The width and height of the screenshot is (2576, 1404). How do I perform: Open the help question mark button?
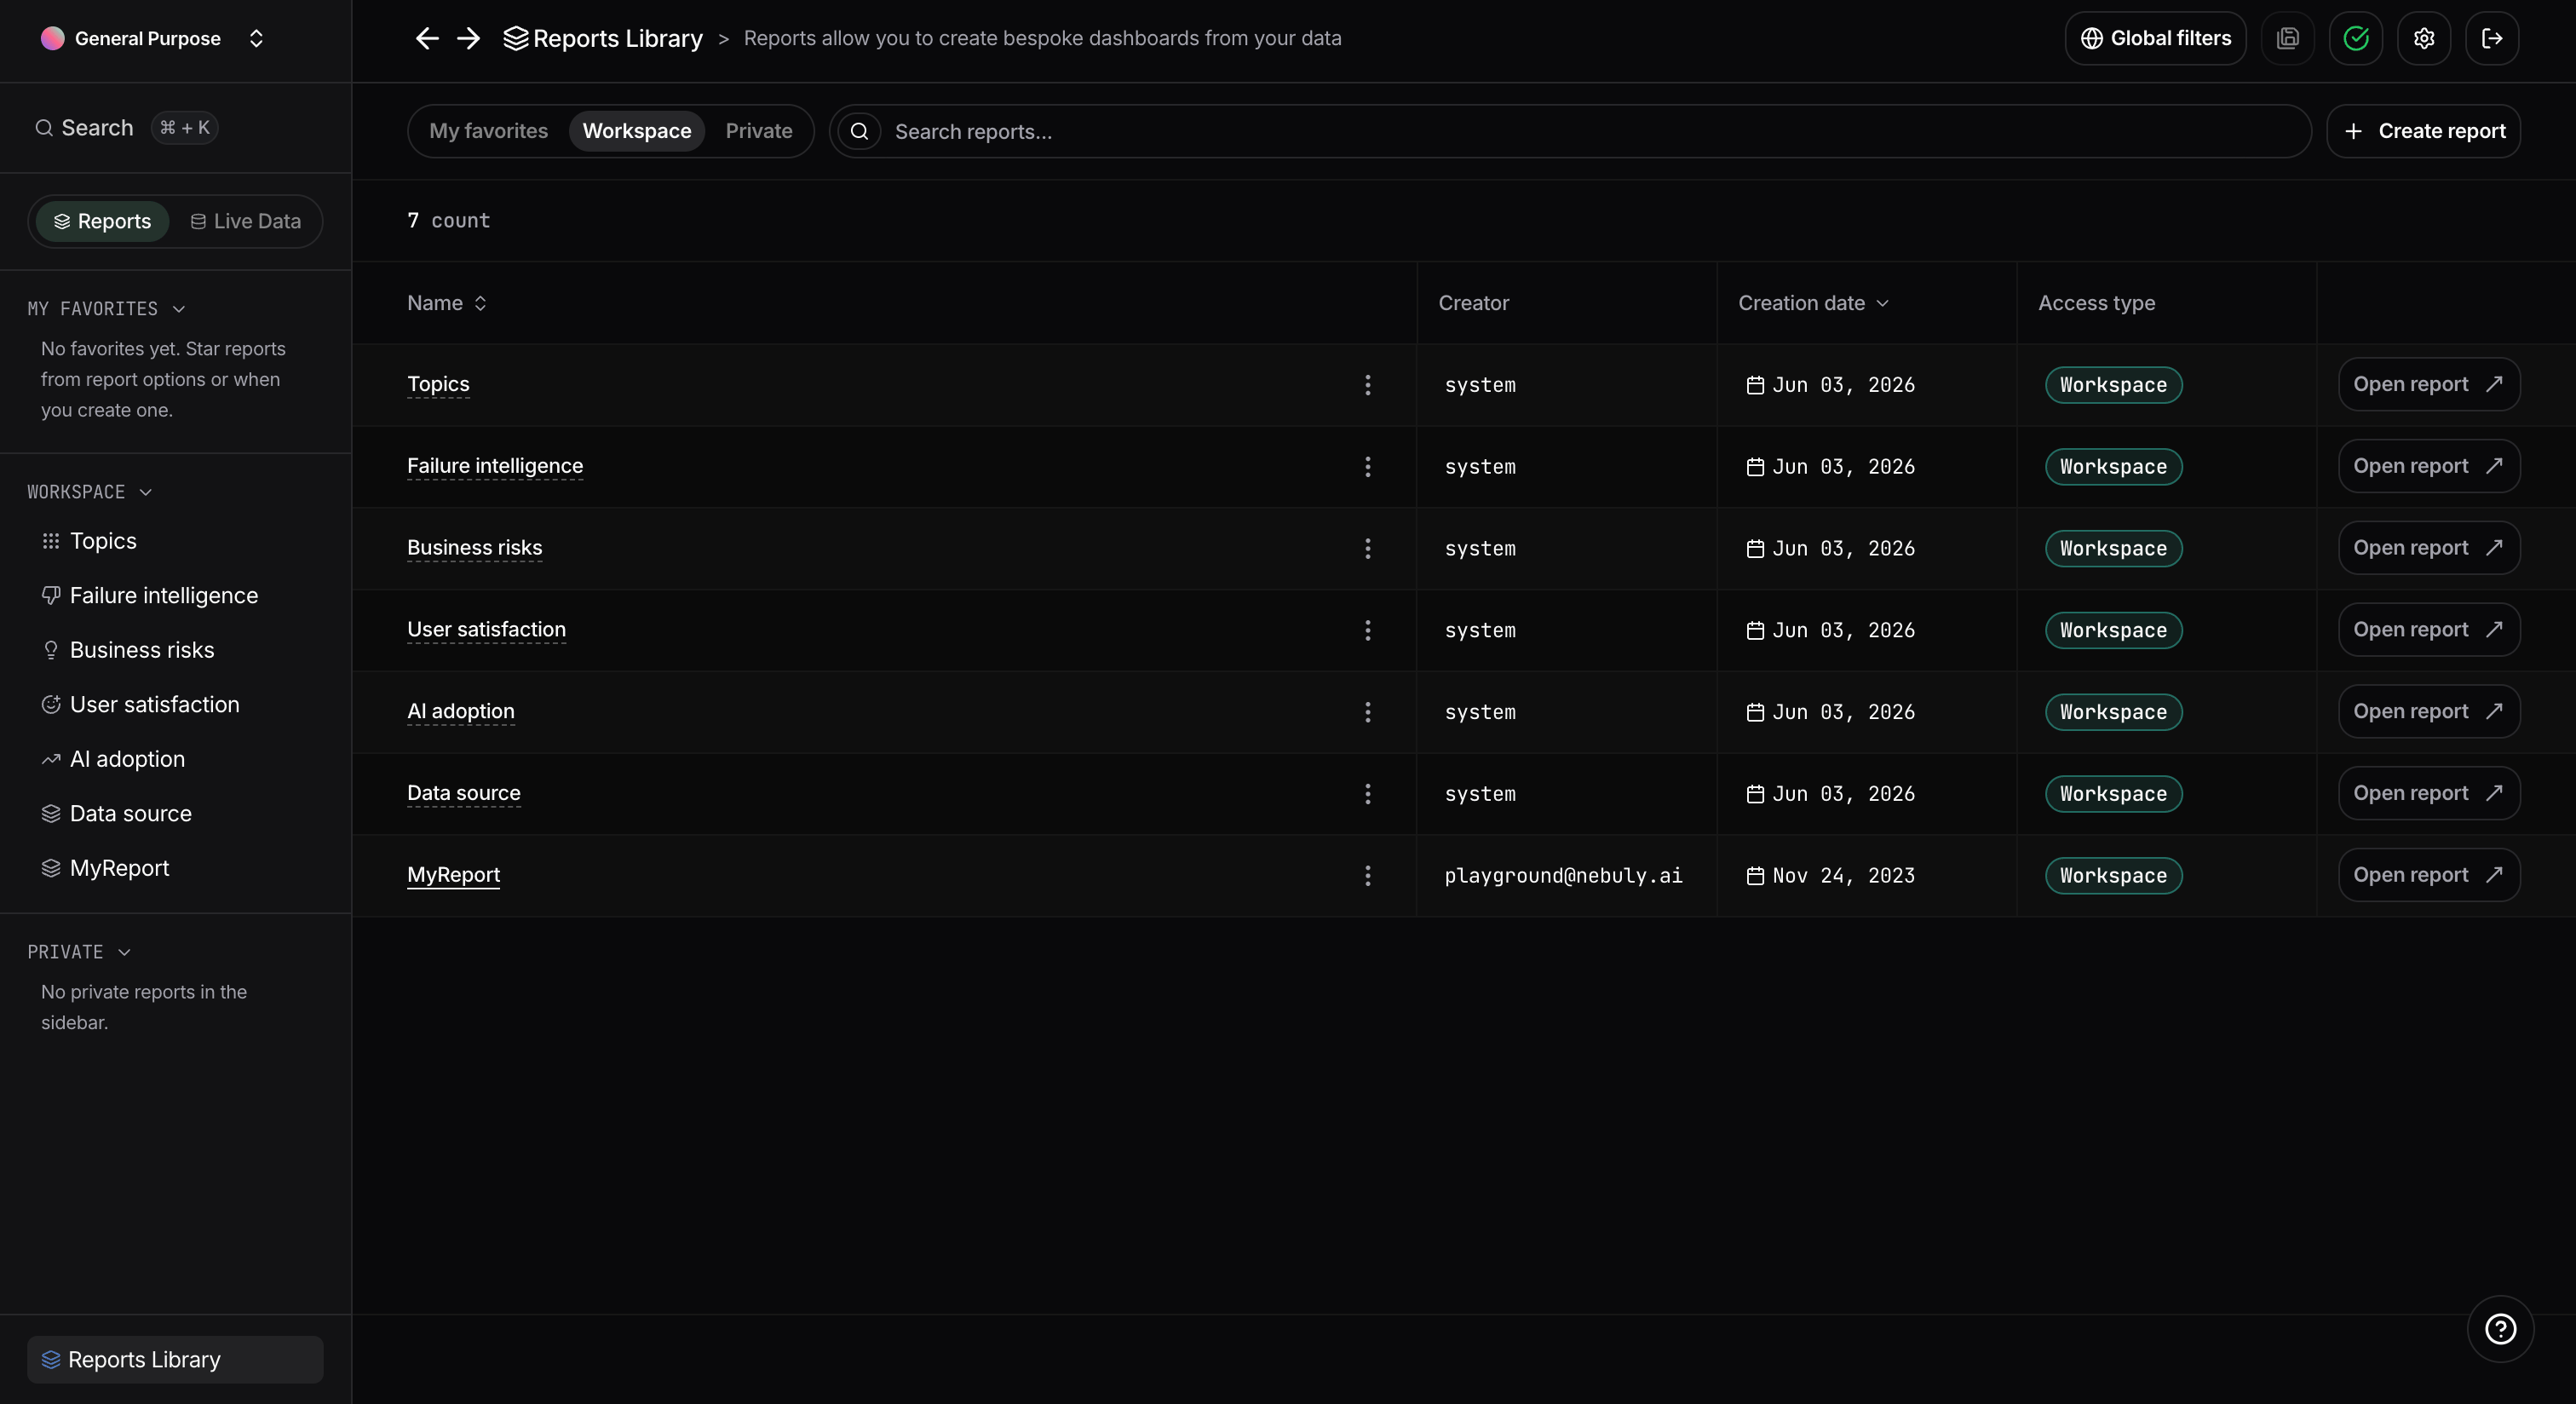(2500, 1329)
